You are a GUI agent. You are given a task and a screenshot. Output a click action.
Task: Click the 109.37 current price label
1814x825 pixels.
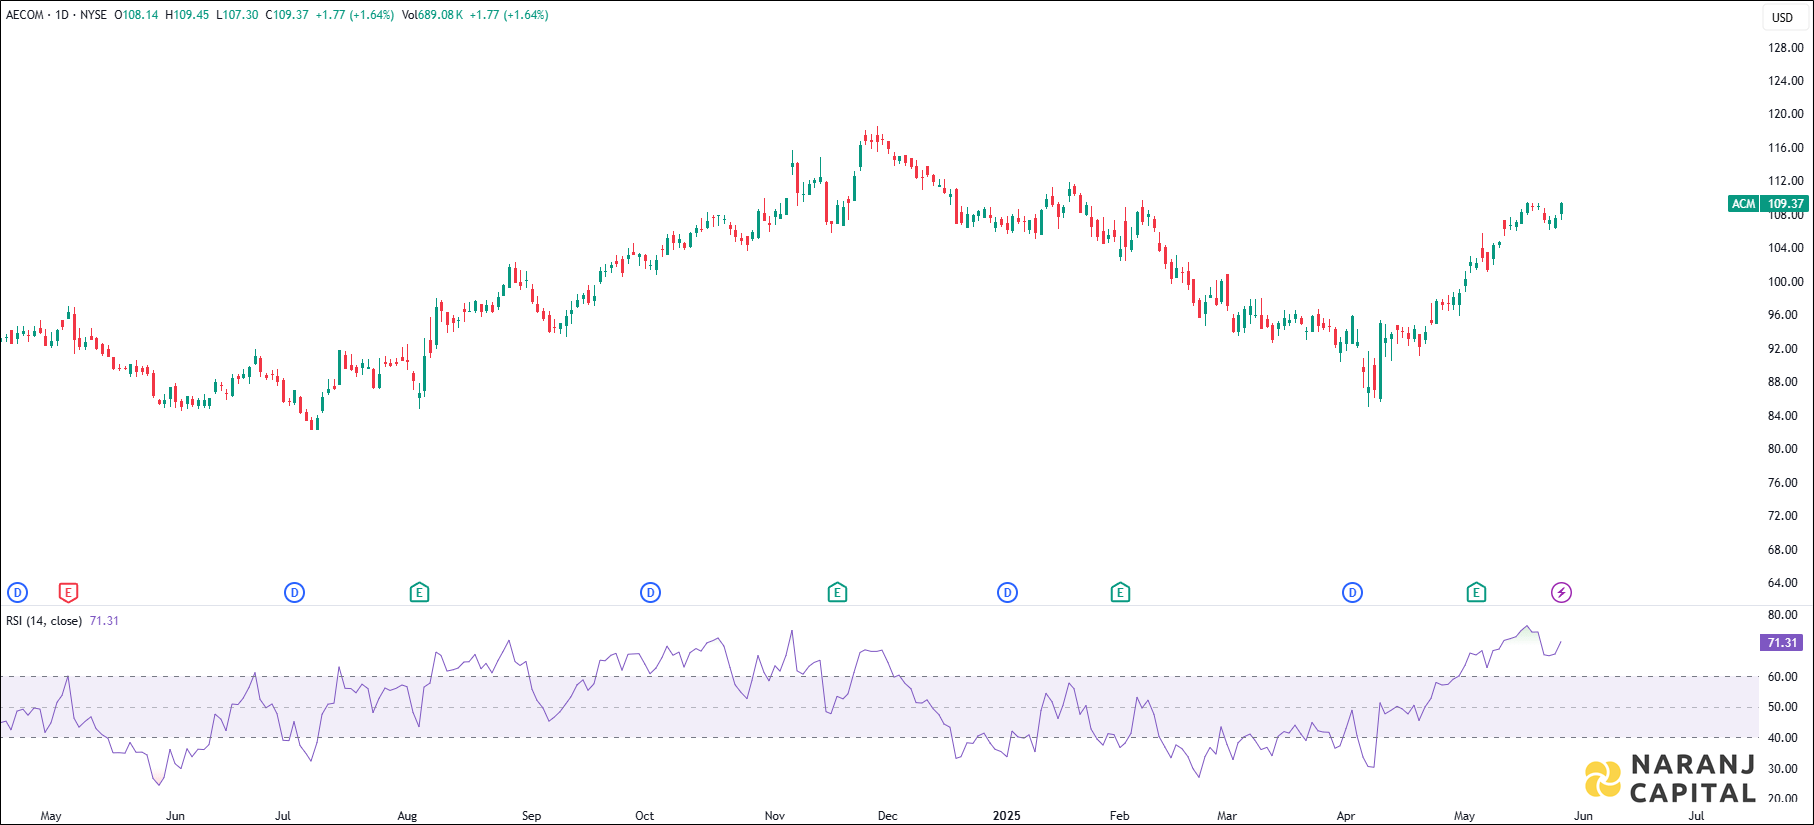(x=1785, y=204)
